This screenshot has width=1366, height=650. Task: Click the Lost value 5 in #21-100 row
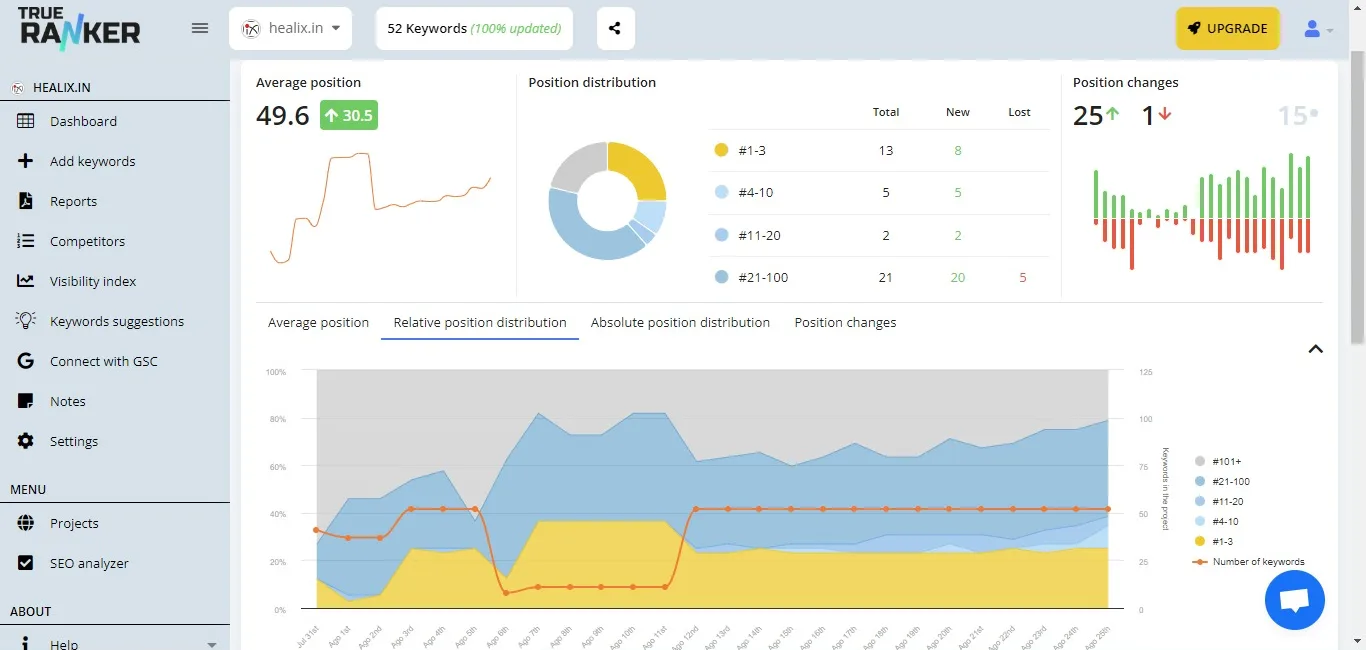(1022, 277)
